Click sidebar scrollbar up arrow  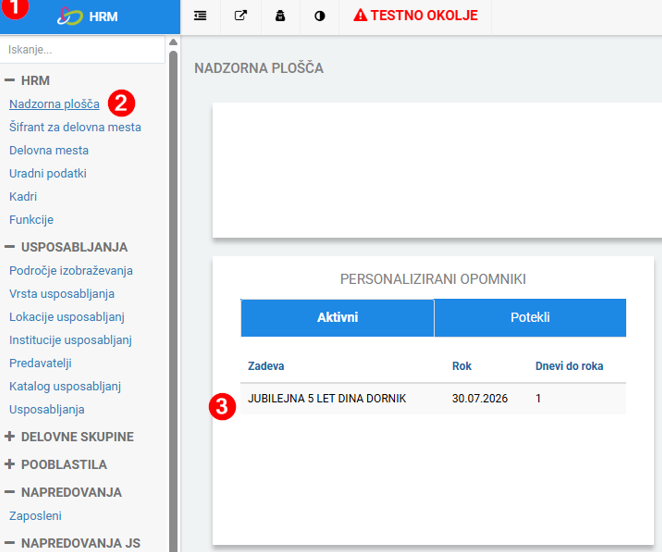pyautogui.click(x=173, y=42)
